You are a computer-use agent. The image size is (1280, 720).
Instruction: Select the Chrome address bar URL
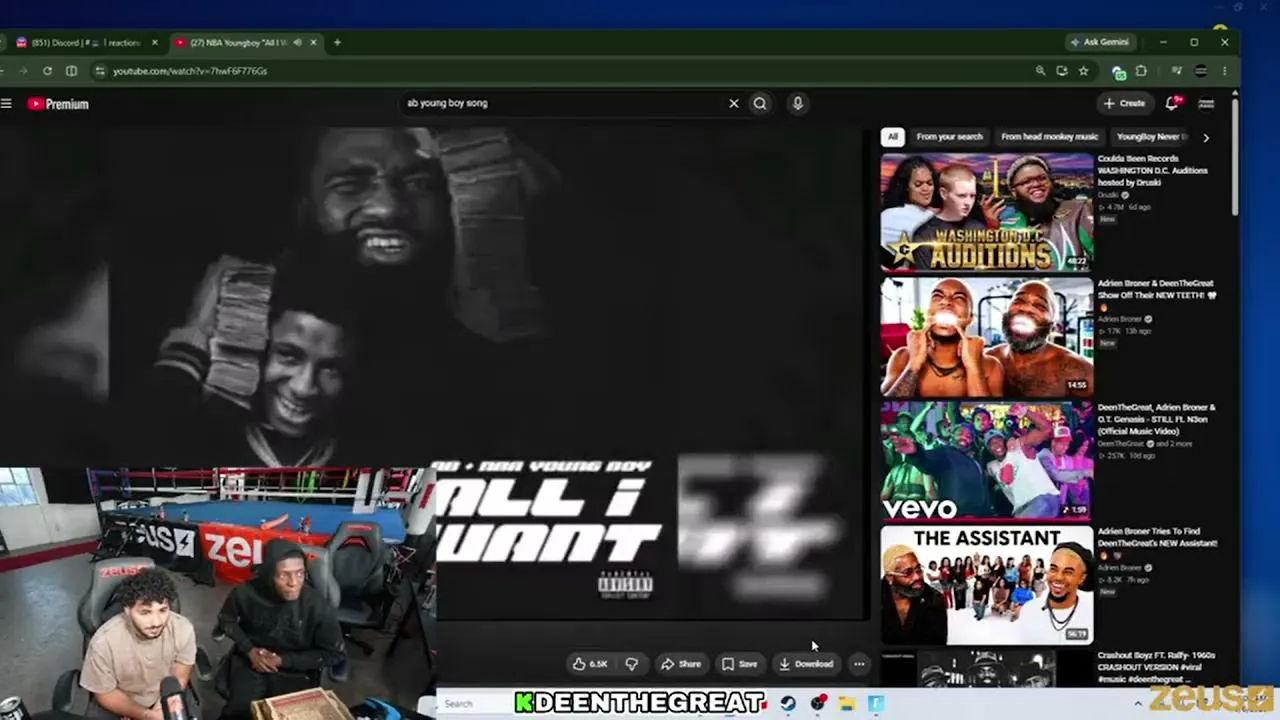coord(190,71)
